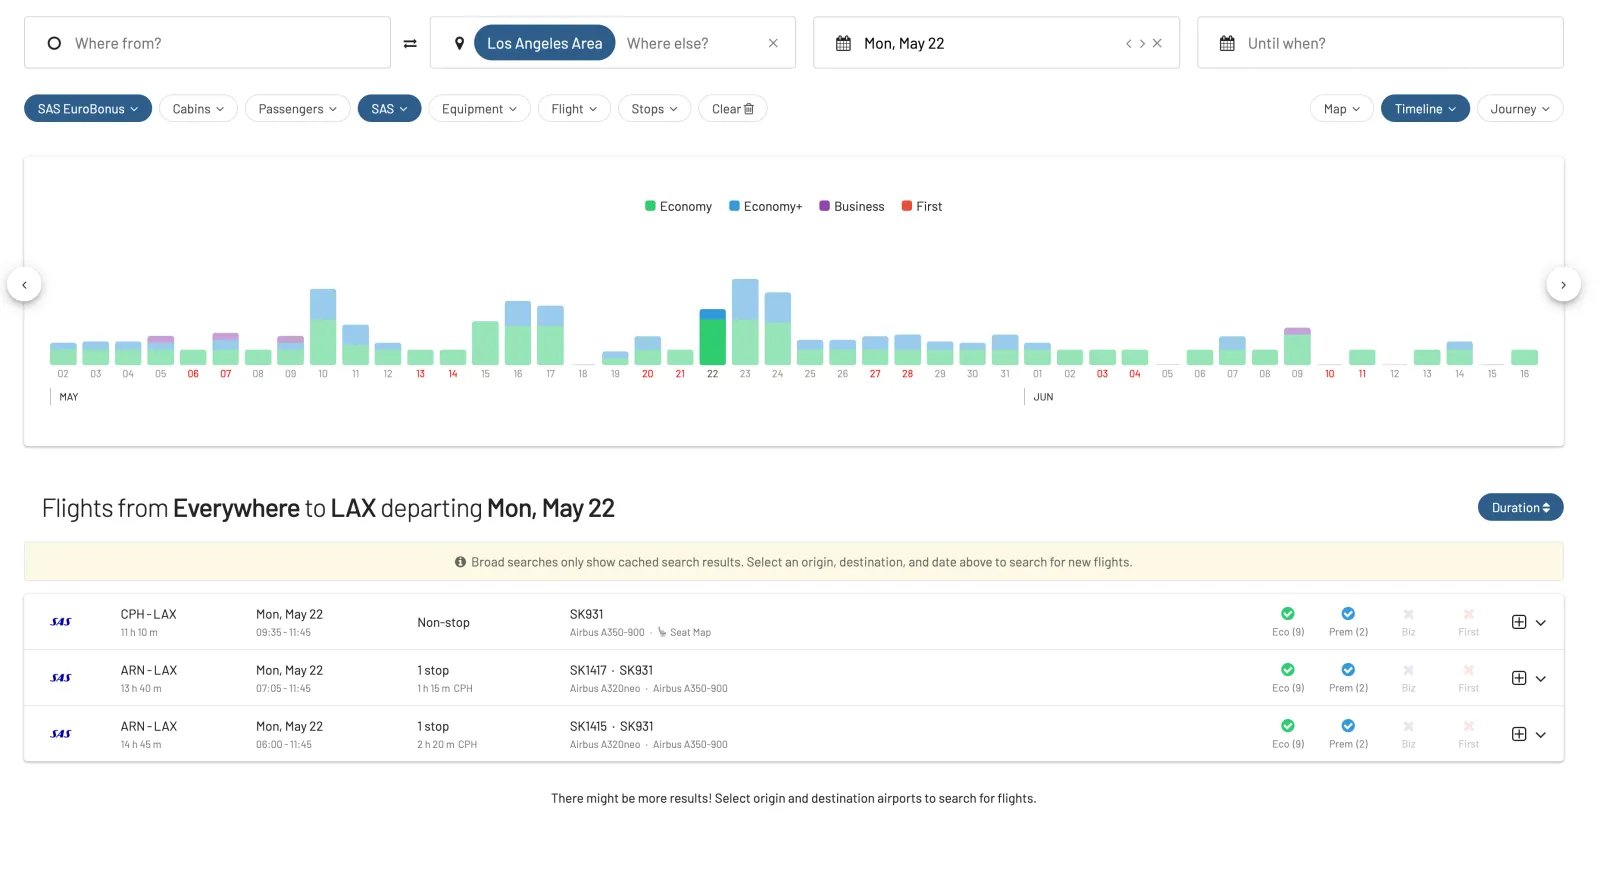The height and width of the screenshot is (870, 1600).
Task: Sort results by Duration
Action: (x=1520, y=508)
